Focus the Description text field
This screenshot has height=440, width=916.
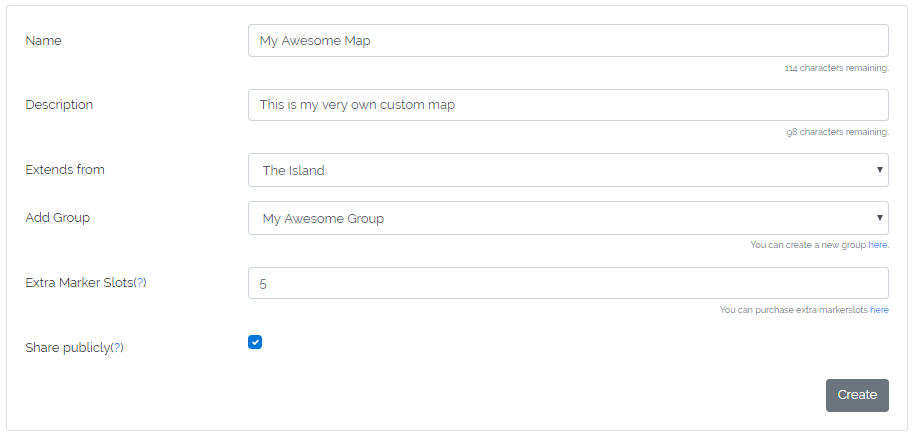[567, 105]
